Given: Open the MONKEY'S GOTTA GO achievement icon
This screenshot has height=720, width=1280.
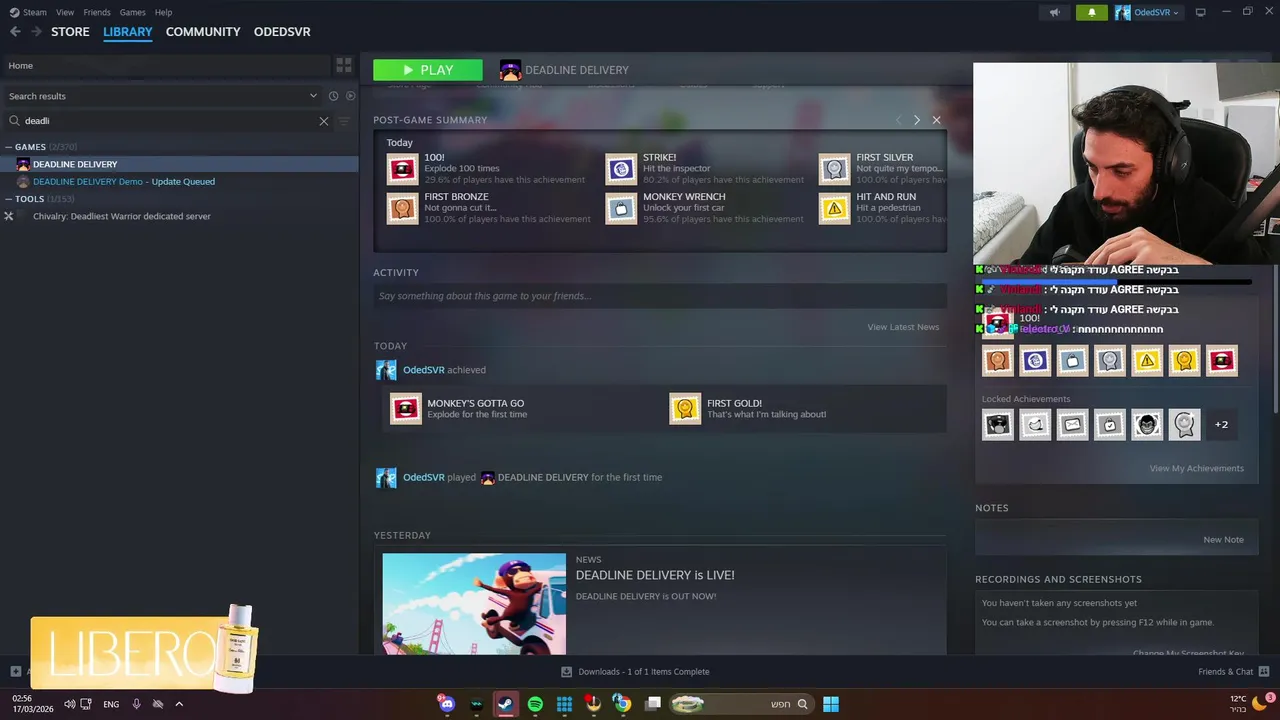Looking at the screenshot, I should (405, 408).
